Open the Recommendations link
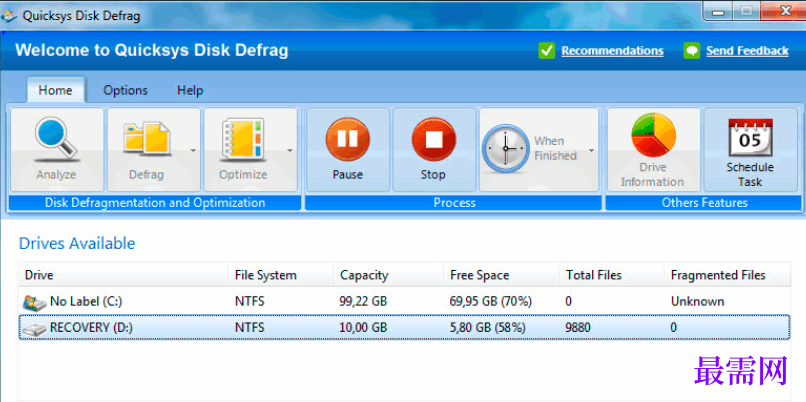This screenshot has height=402, width=806. [x=612, y=51]
